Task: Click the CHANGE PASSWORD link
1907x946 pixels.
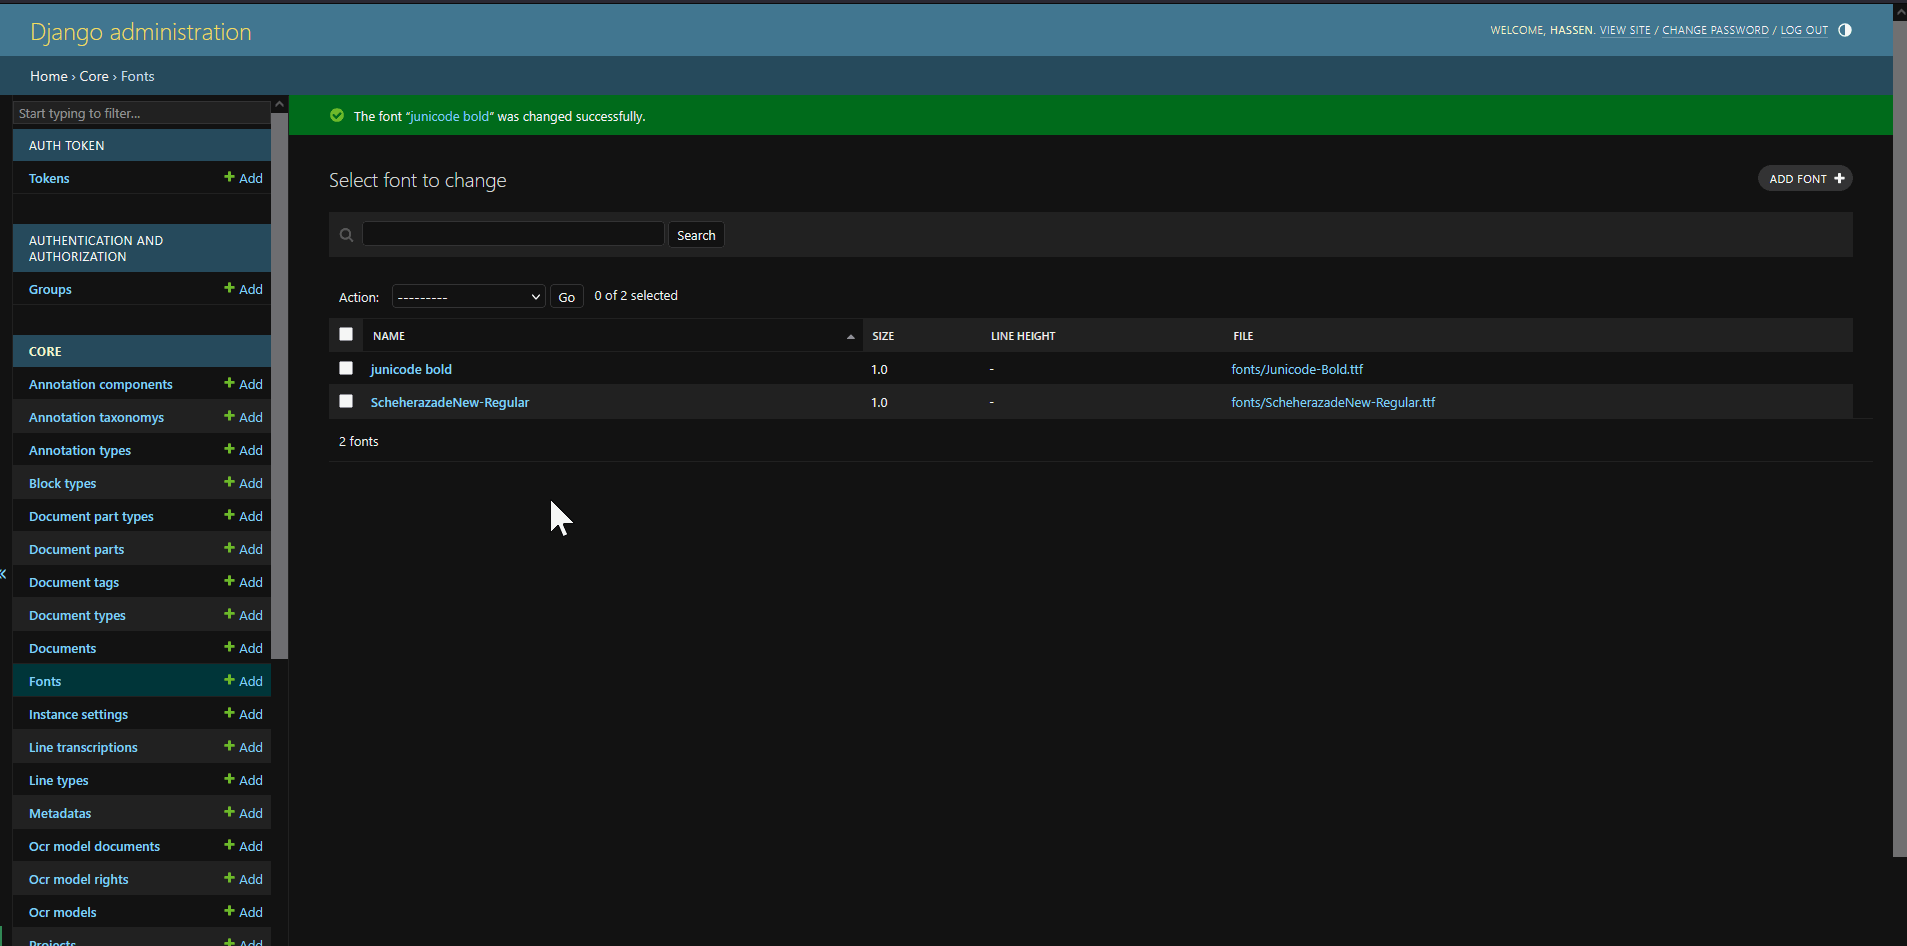Action: [x=1715, y=30]
